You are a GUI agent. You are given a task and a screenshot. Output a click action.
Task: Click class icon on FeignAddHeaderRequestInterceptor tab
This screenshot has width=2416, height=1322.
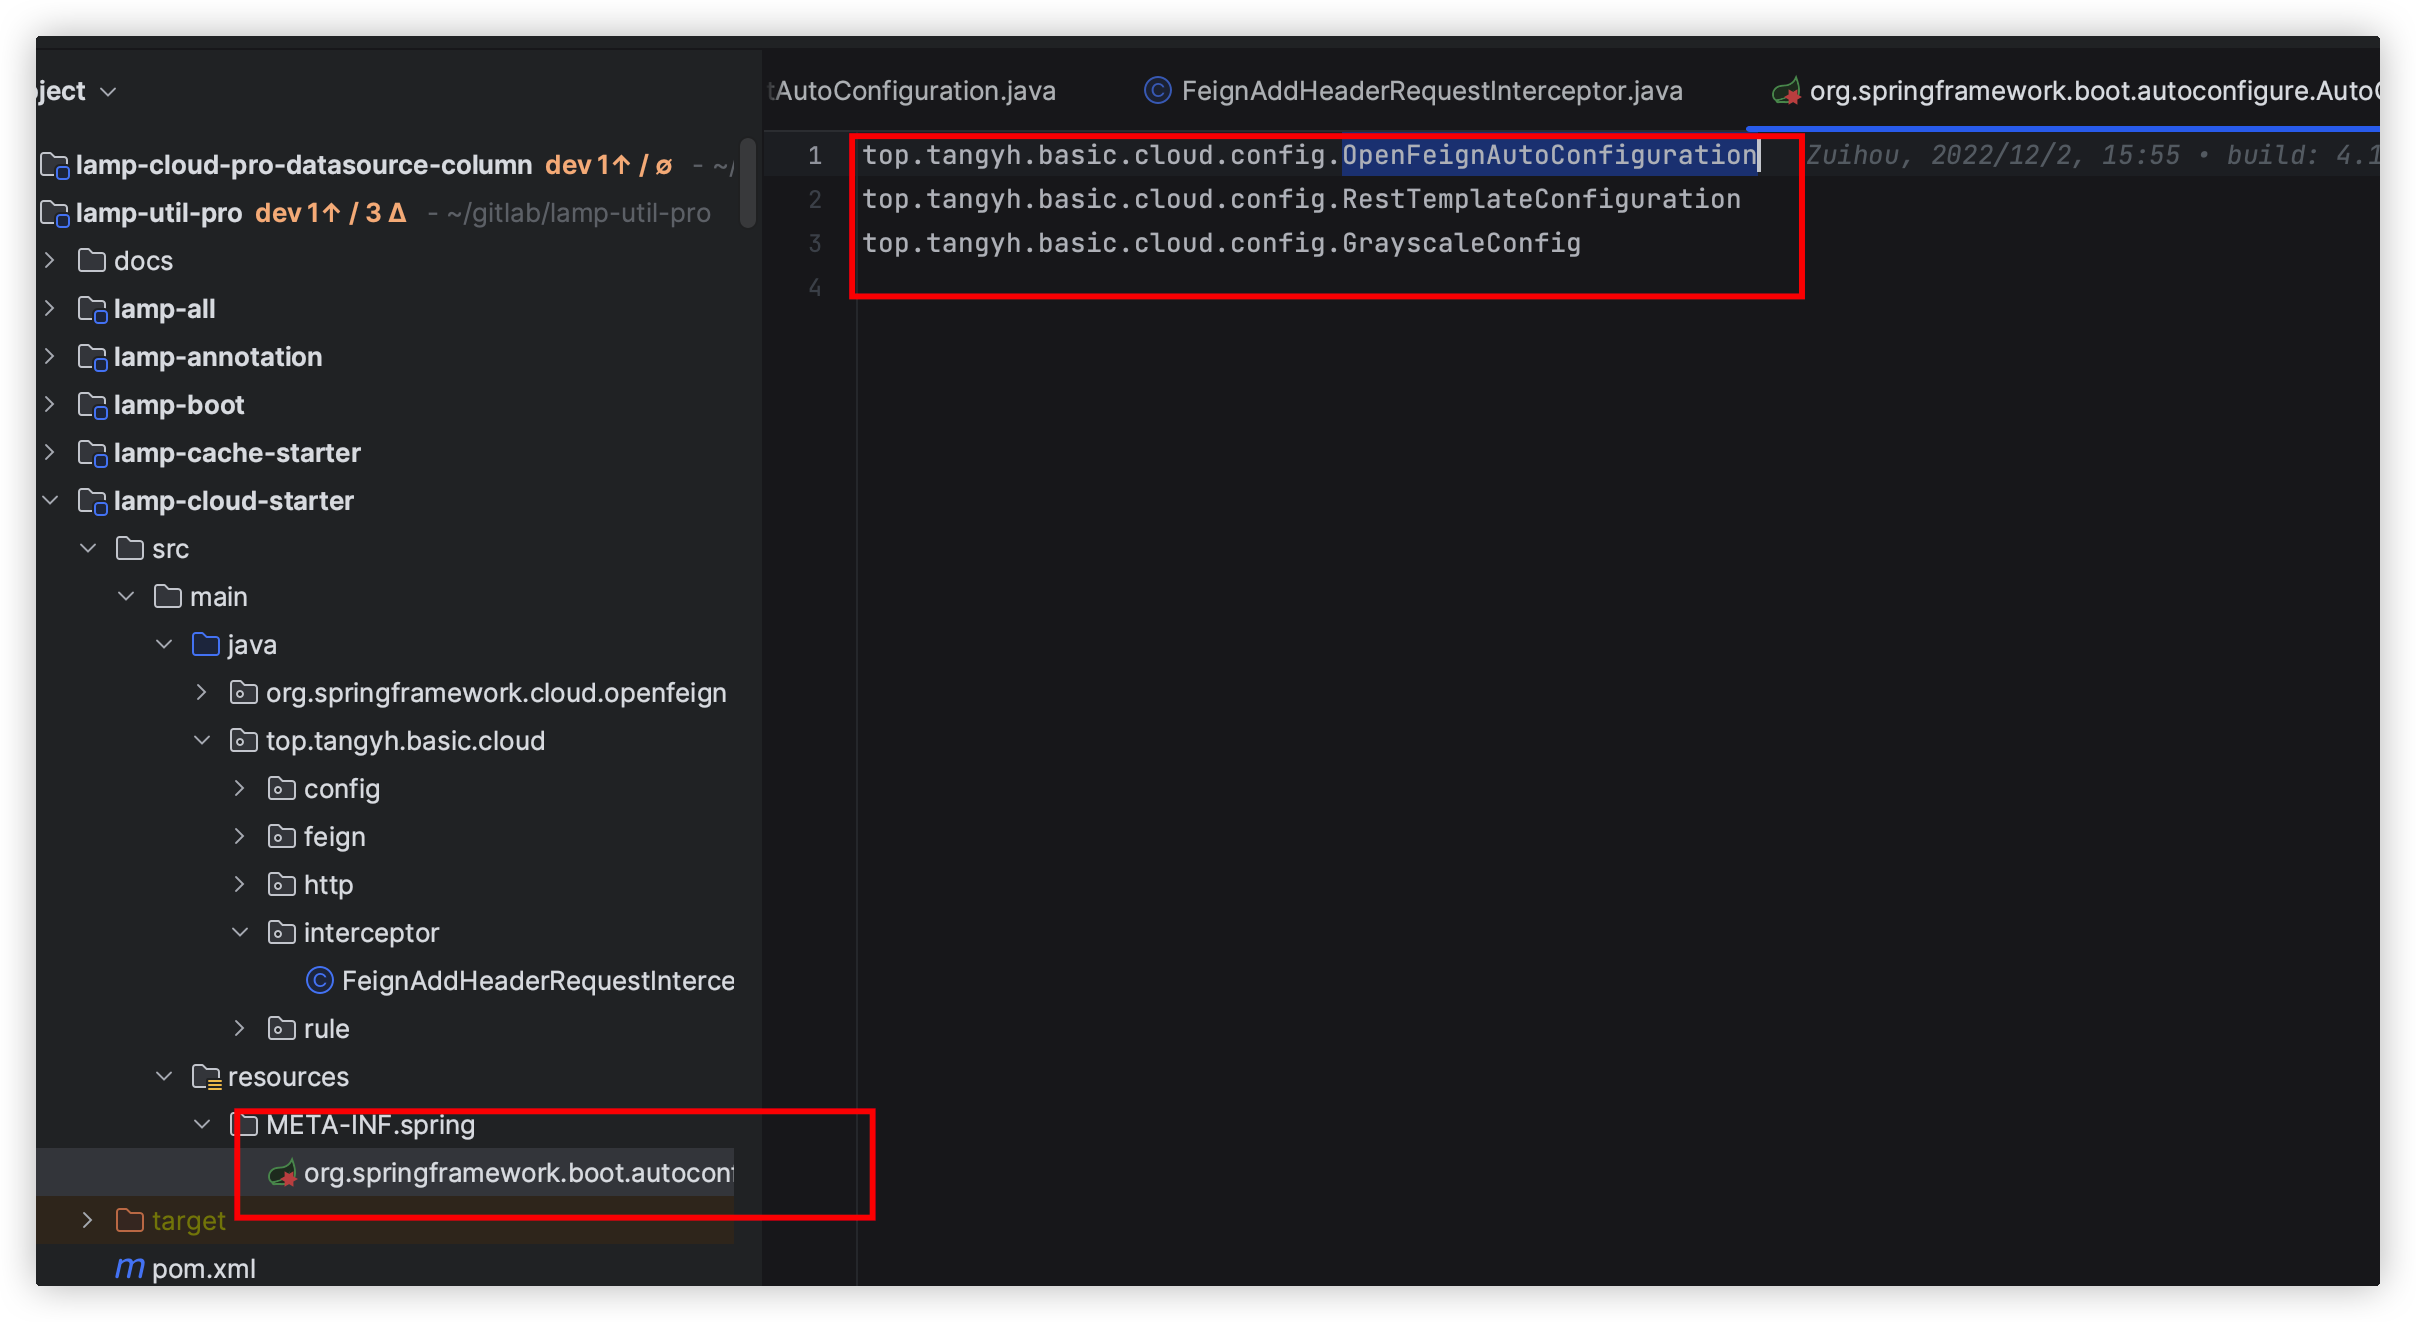pos(1157,91)
